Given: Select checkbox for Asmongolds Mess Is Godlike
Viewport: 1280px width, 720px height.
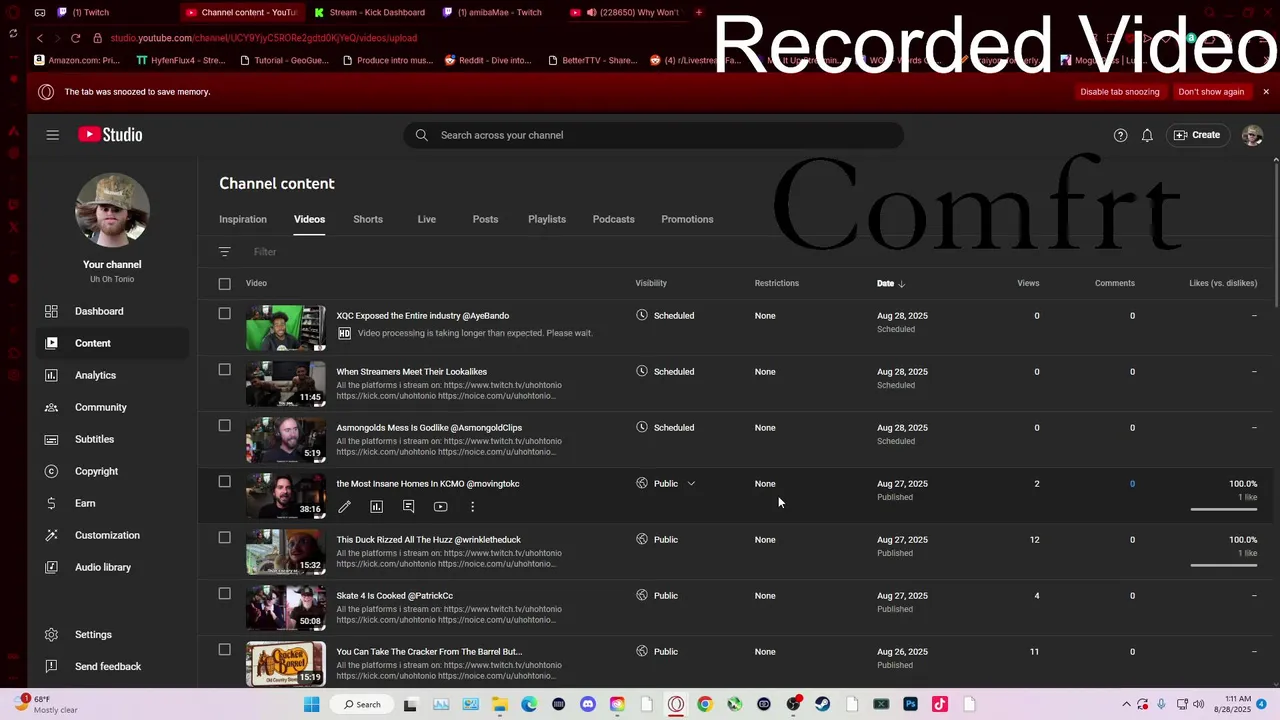Looking at the screenshot, I should (224, 426).
